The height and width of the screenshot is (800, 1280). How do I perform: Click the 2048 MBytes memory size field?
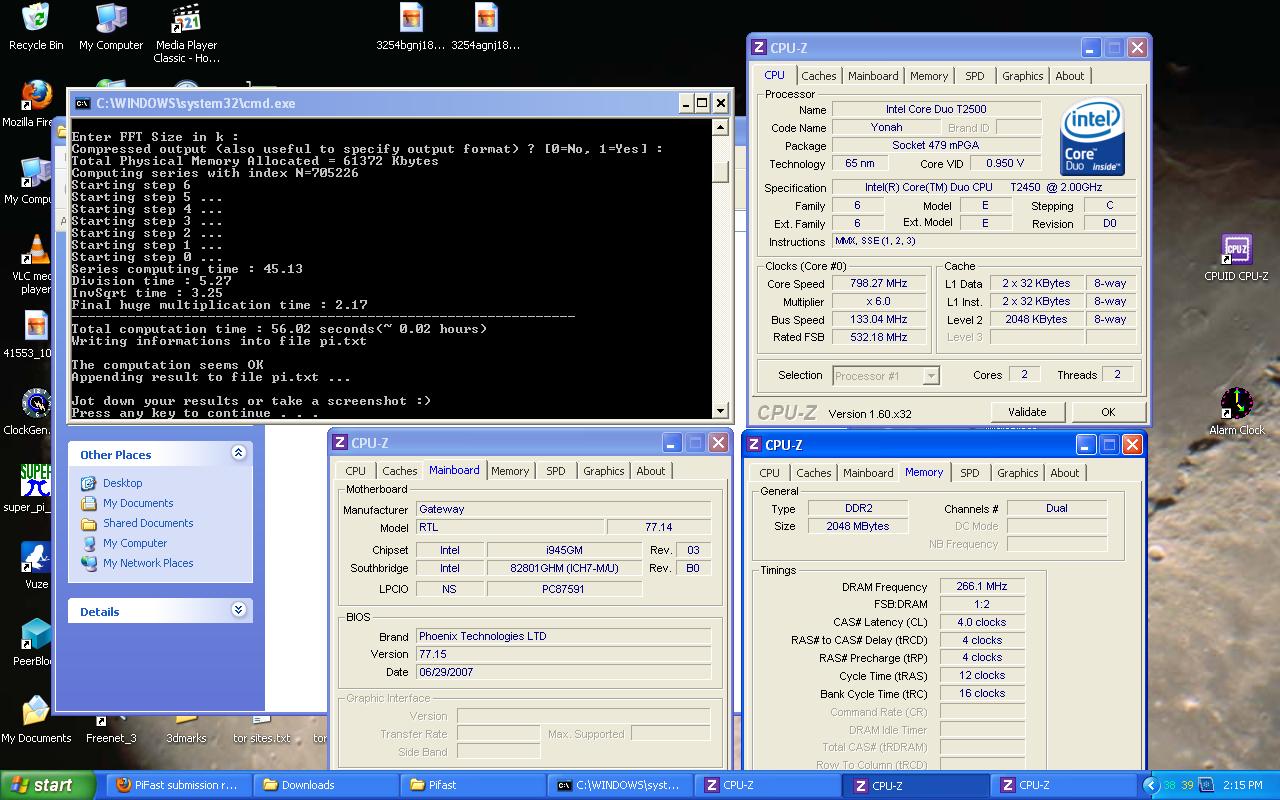point(857,526)
